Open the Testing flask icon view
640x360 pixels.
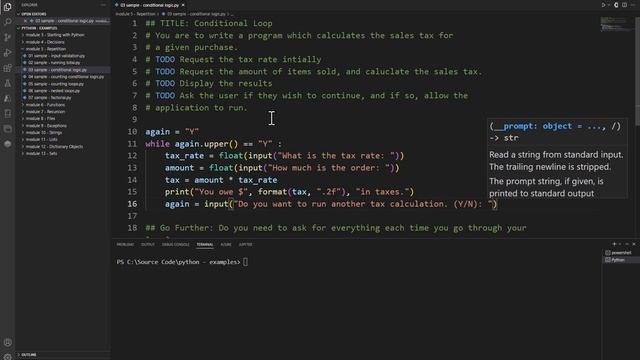(x=7, y=83)
